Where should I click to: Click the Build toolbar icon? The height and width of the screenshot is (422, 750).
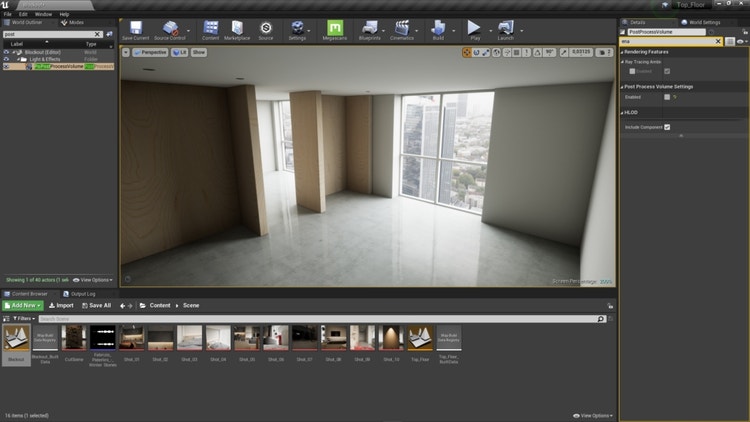coord(438,29)
